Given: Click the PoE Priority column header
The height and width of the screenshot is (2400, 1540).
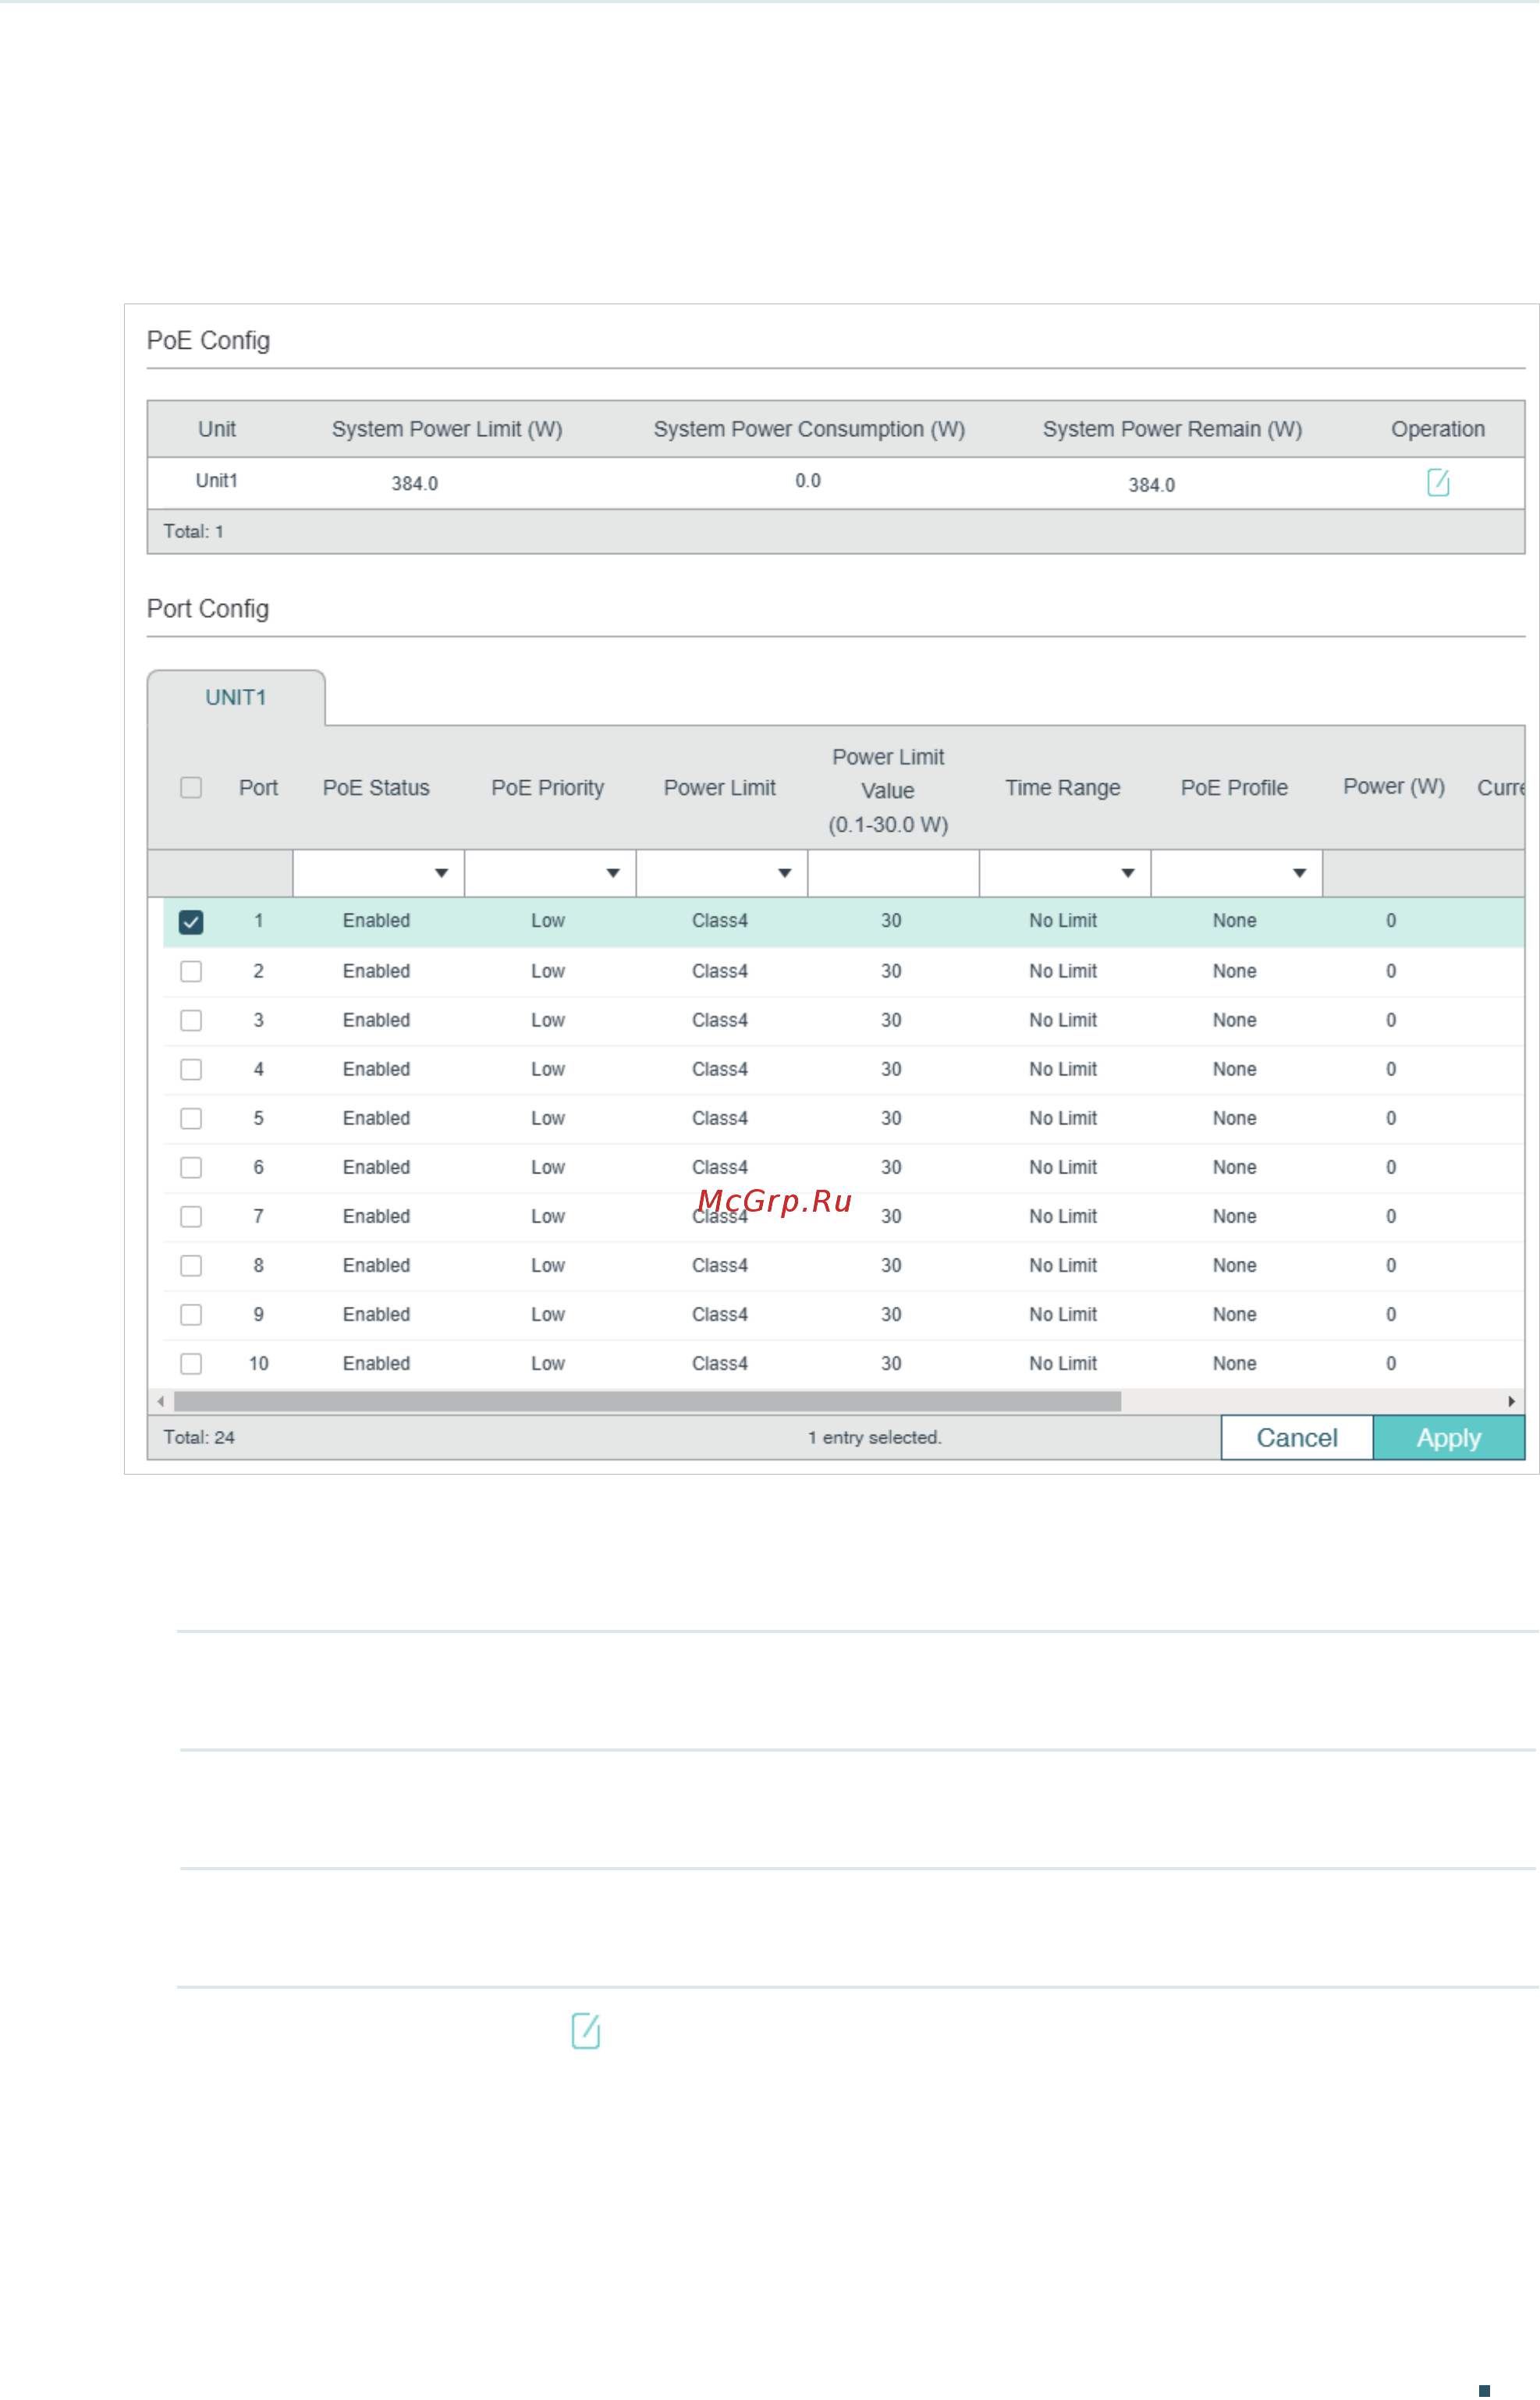Looking at the screenshot, I should tap(548, 788).
